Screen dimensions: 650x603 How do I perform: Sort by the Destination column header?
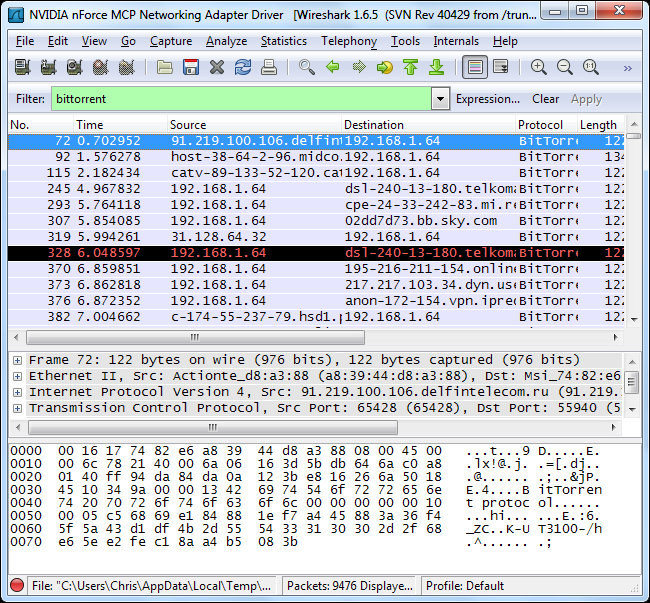pyautogui.click(x=428, y=125)
